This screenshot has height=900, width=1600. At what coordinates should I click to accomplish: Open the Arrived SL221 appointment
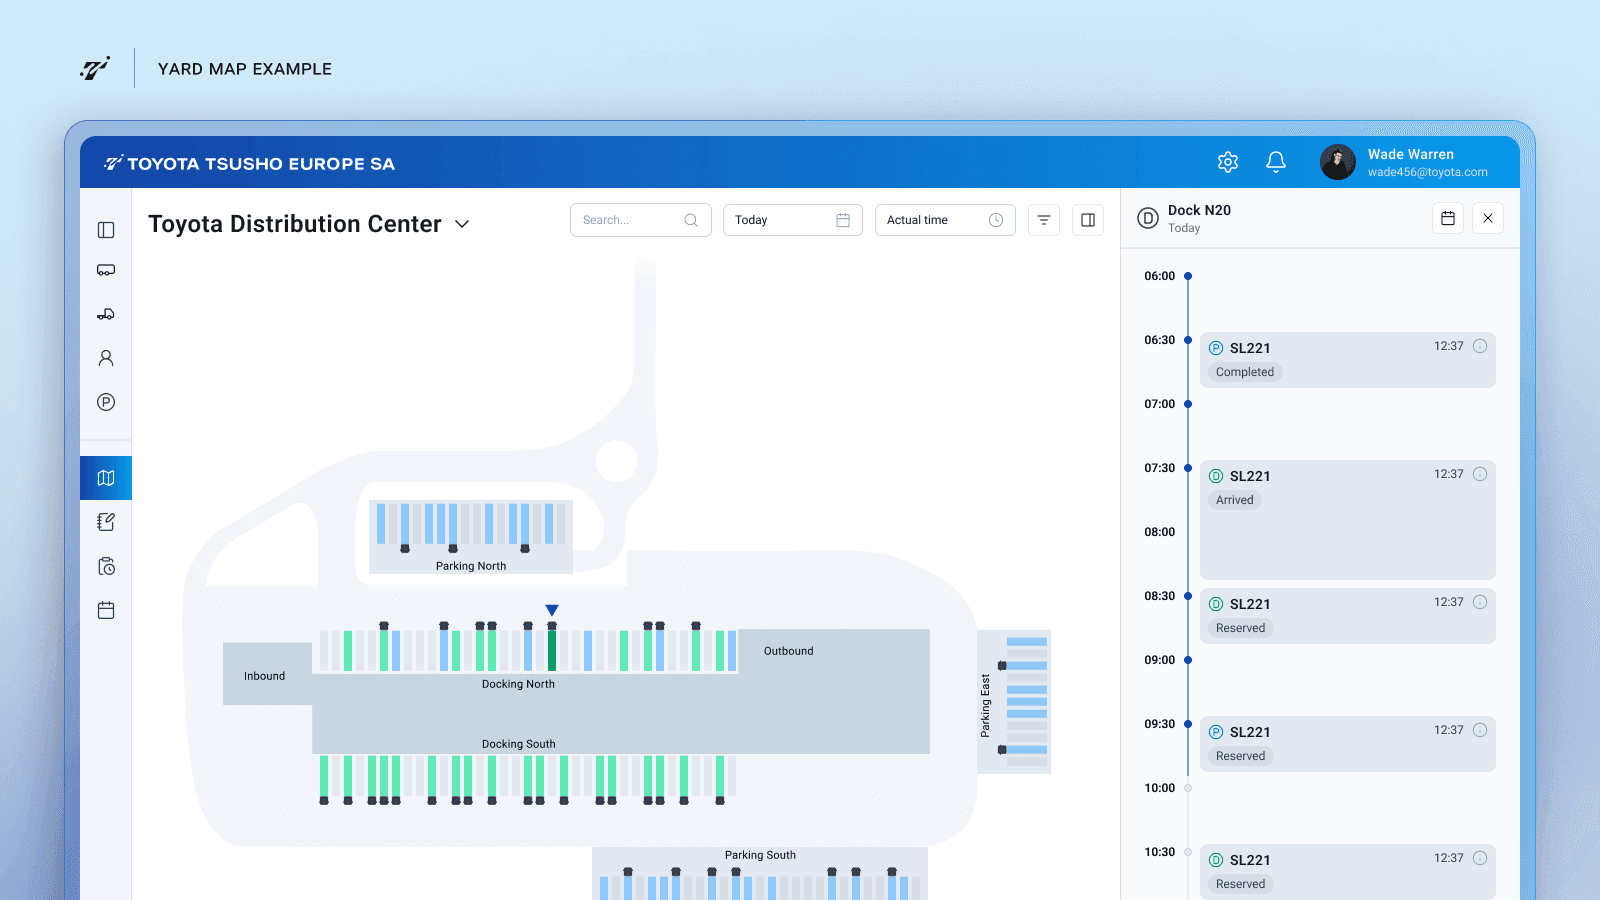[1348, 520]
